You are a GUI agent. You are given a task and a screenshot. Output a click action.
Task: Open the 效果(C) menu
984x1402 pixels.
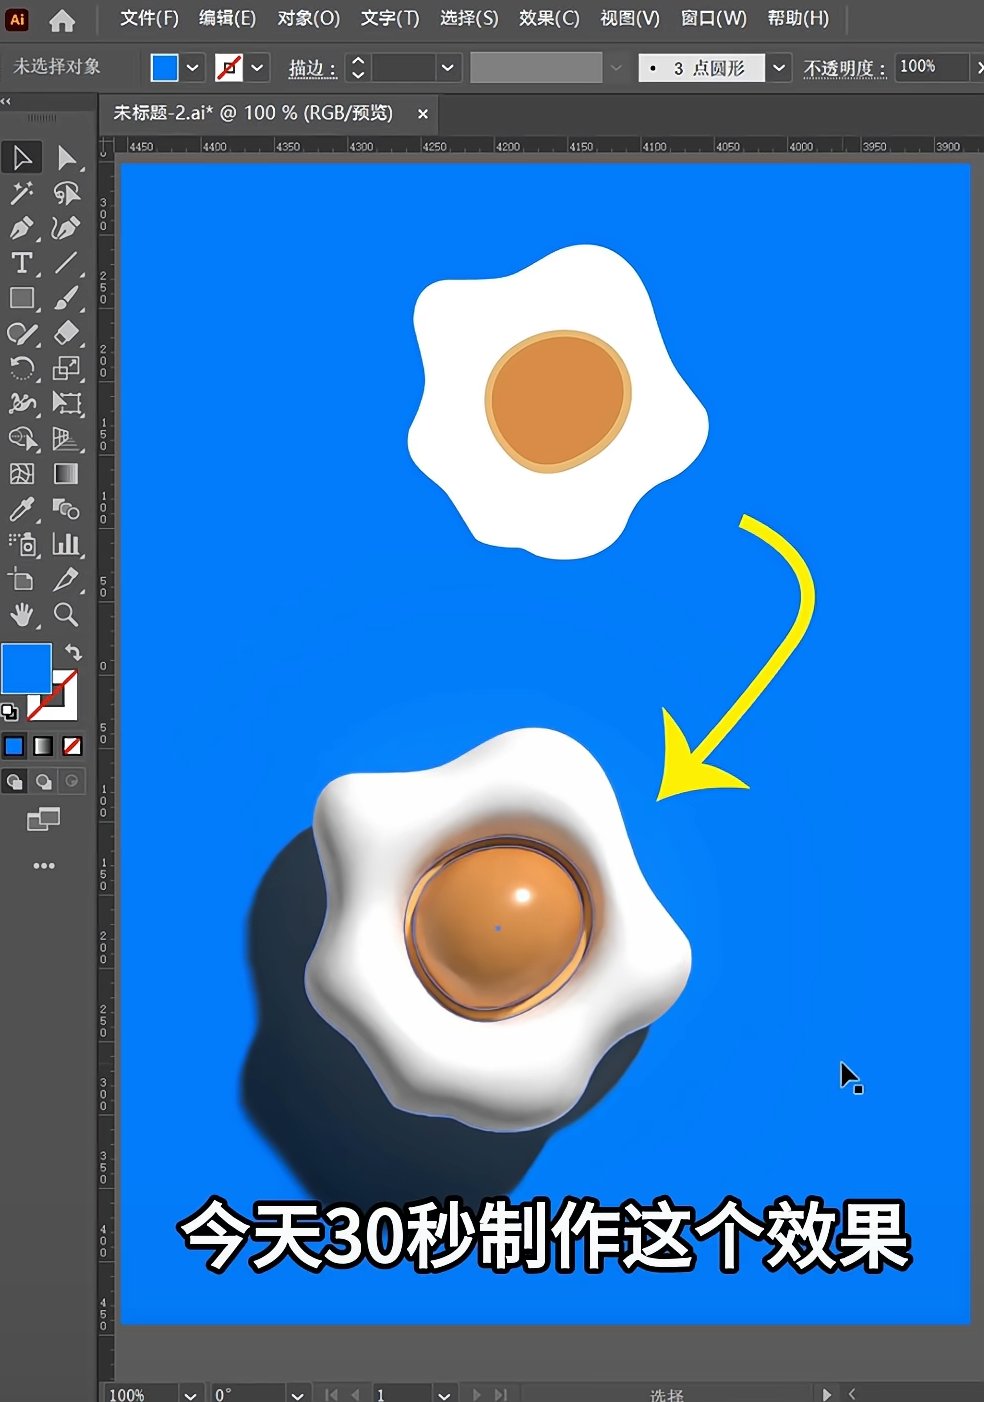(x=548, y=19)
